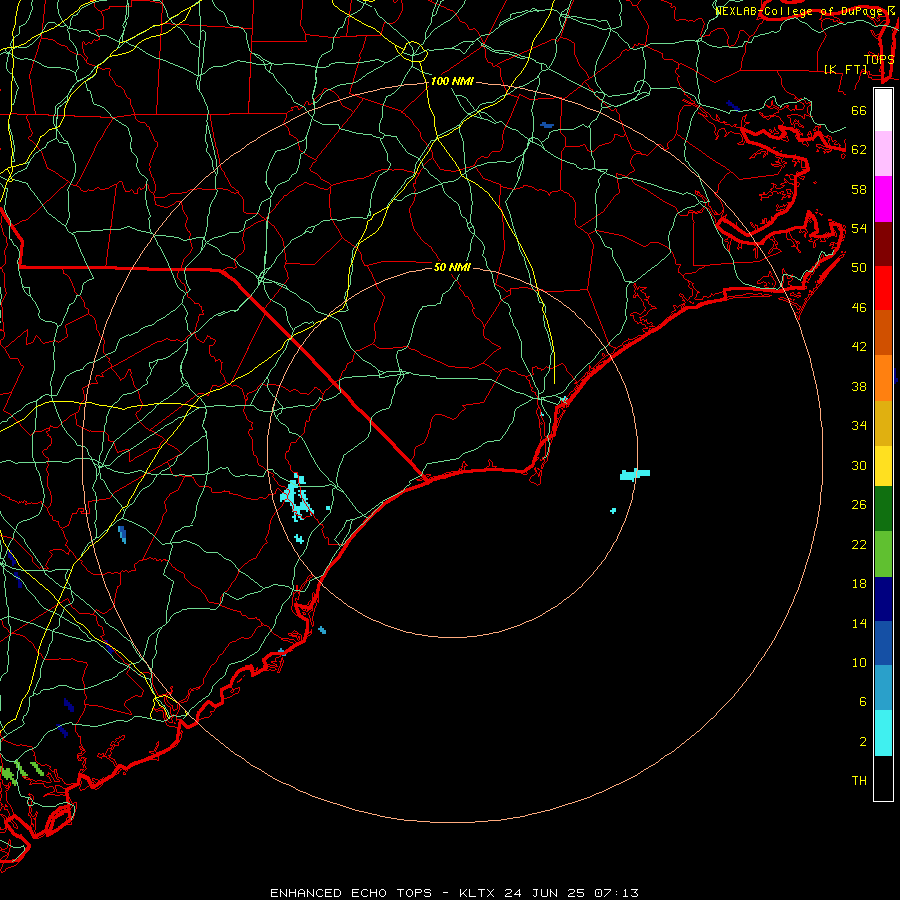This screenshot has width=900, height=900.
Task: Click the white swatch at legend top
Action: click(x=883, y=110)
